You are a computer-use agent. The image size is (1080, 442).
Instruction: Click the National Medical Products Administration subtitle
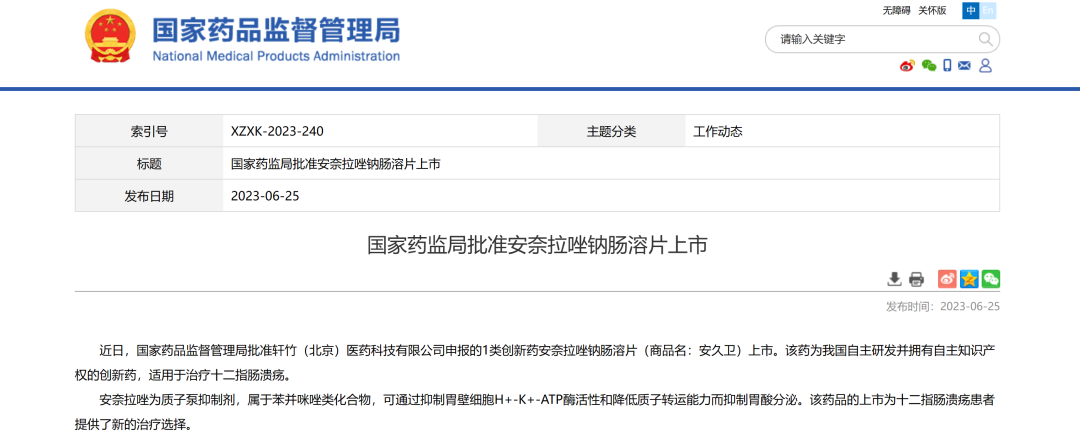pos(276,56)
